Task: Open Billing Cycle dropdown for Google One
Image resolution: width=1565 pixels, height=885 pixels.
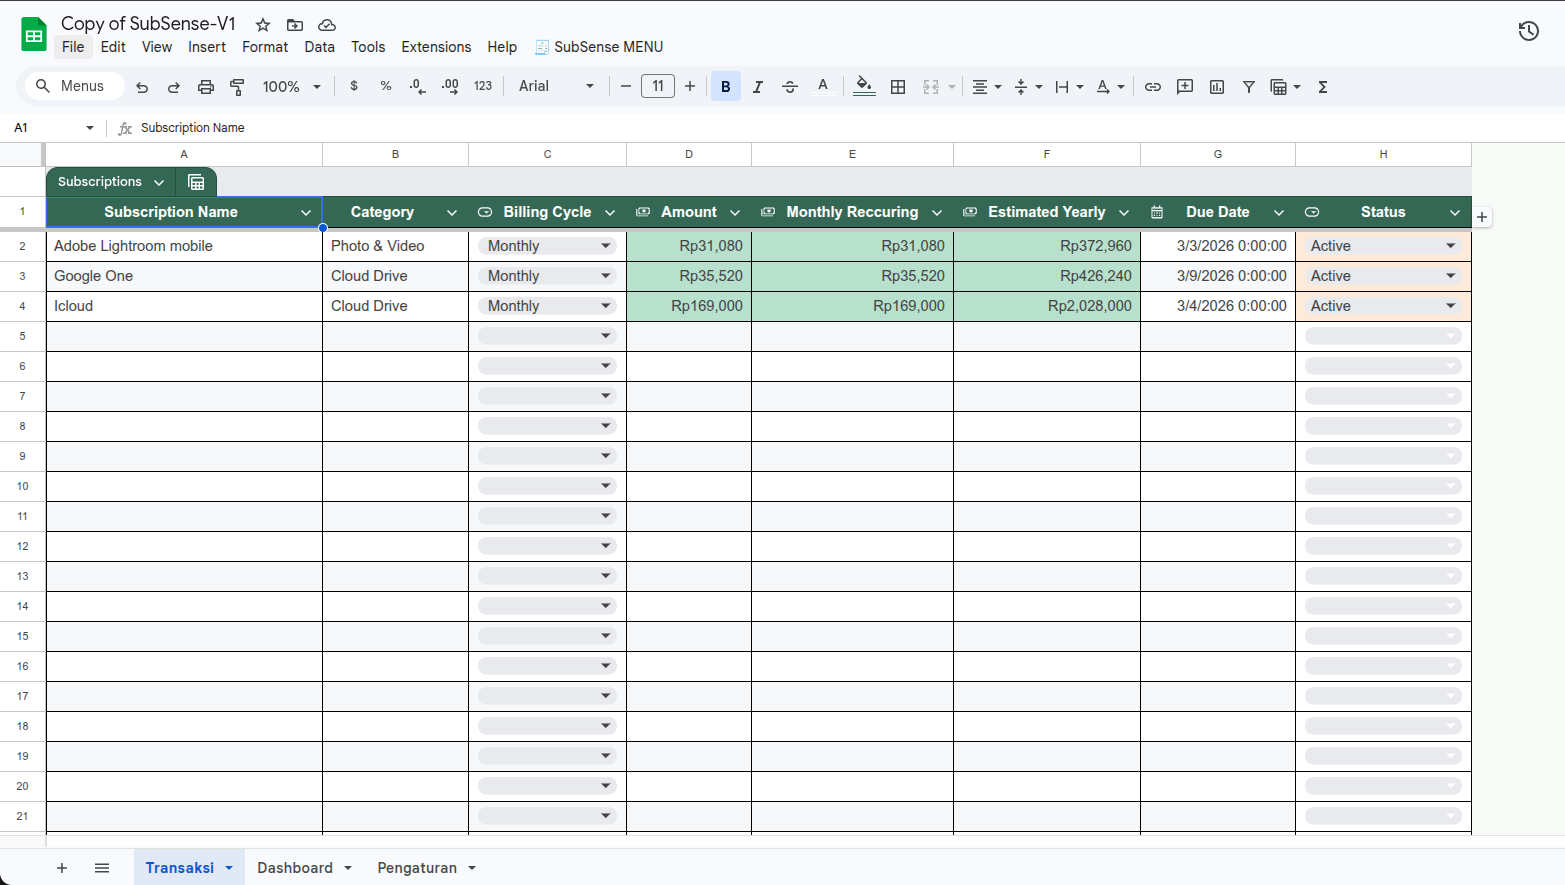Action: (x=605, y=276)
